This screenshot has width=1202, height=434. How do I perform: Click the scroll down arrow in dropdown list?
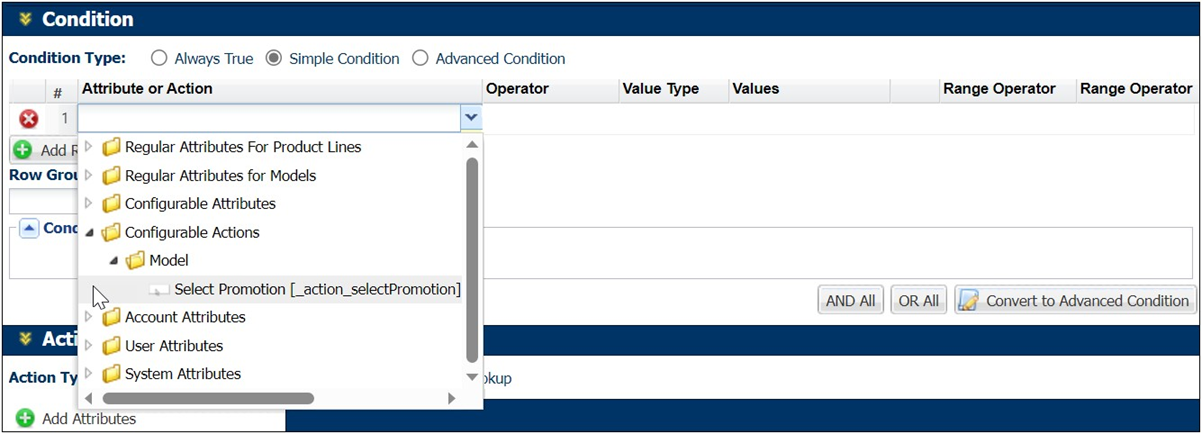(x=472, y=377)
